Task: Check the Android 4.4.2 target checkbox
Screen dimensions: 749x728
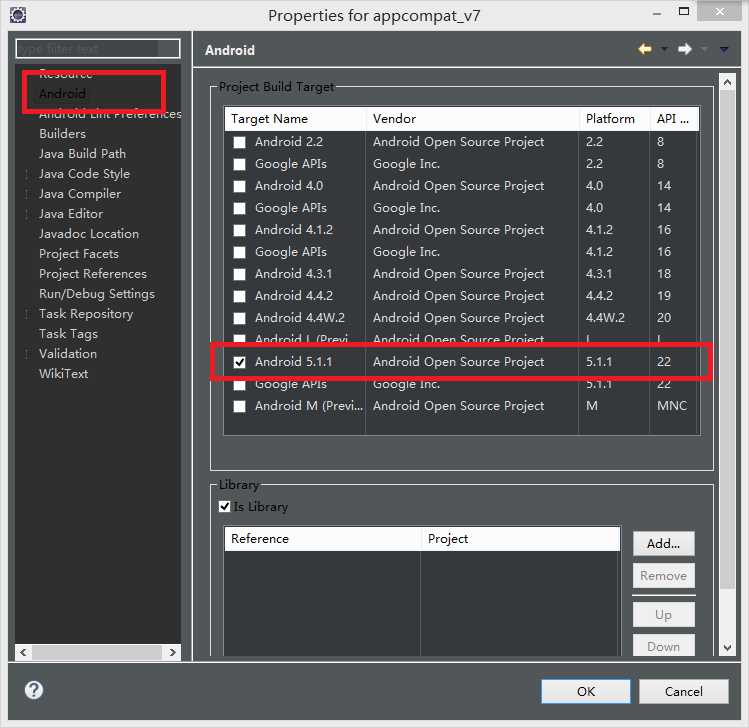Action: coord(239,296)
